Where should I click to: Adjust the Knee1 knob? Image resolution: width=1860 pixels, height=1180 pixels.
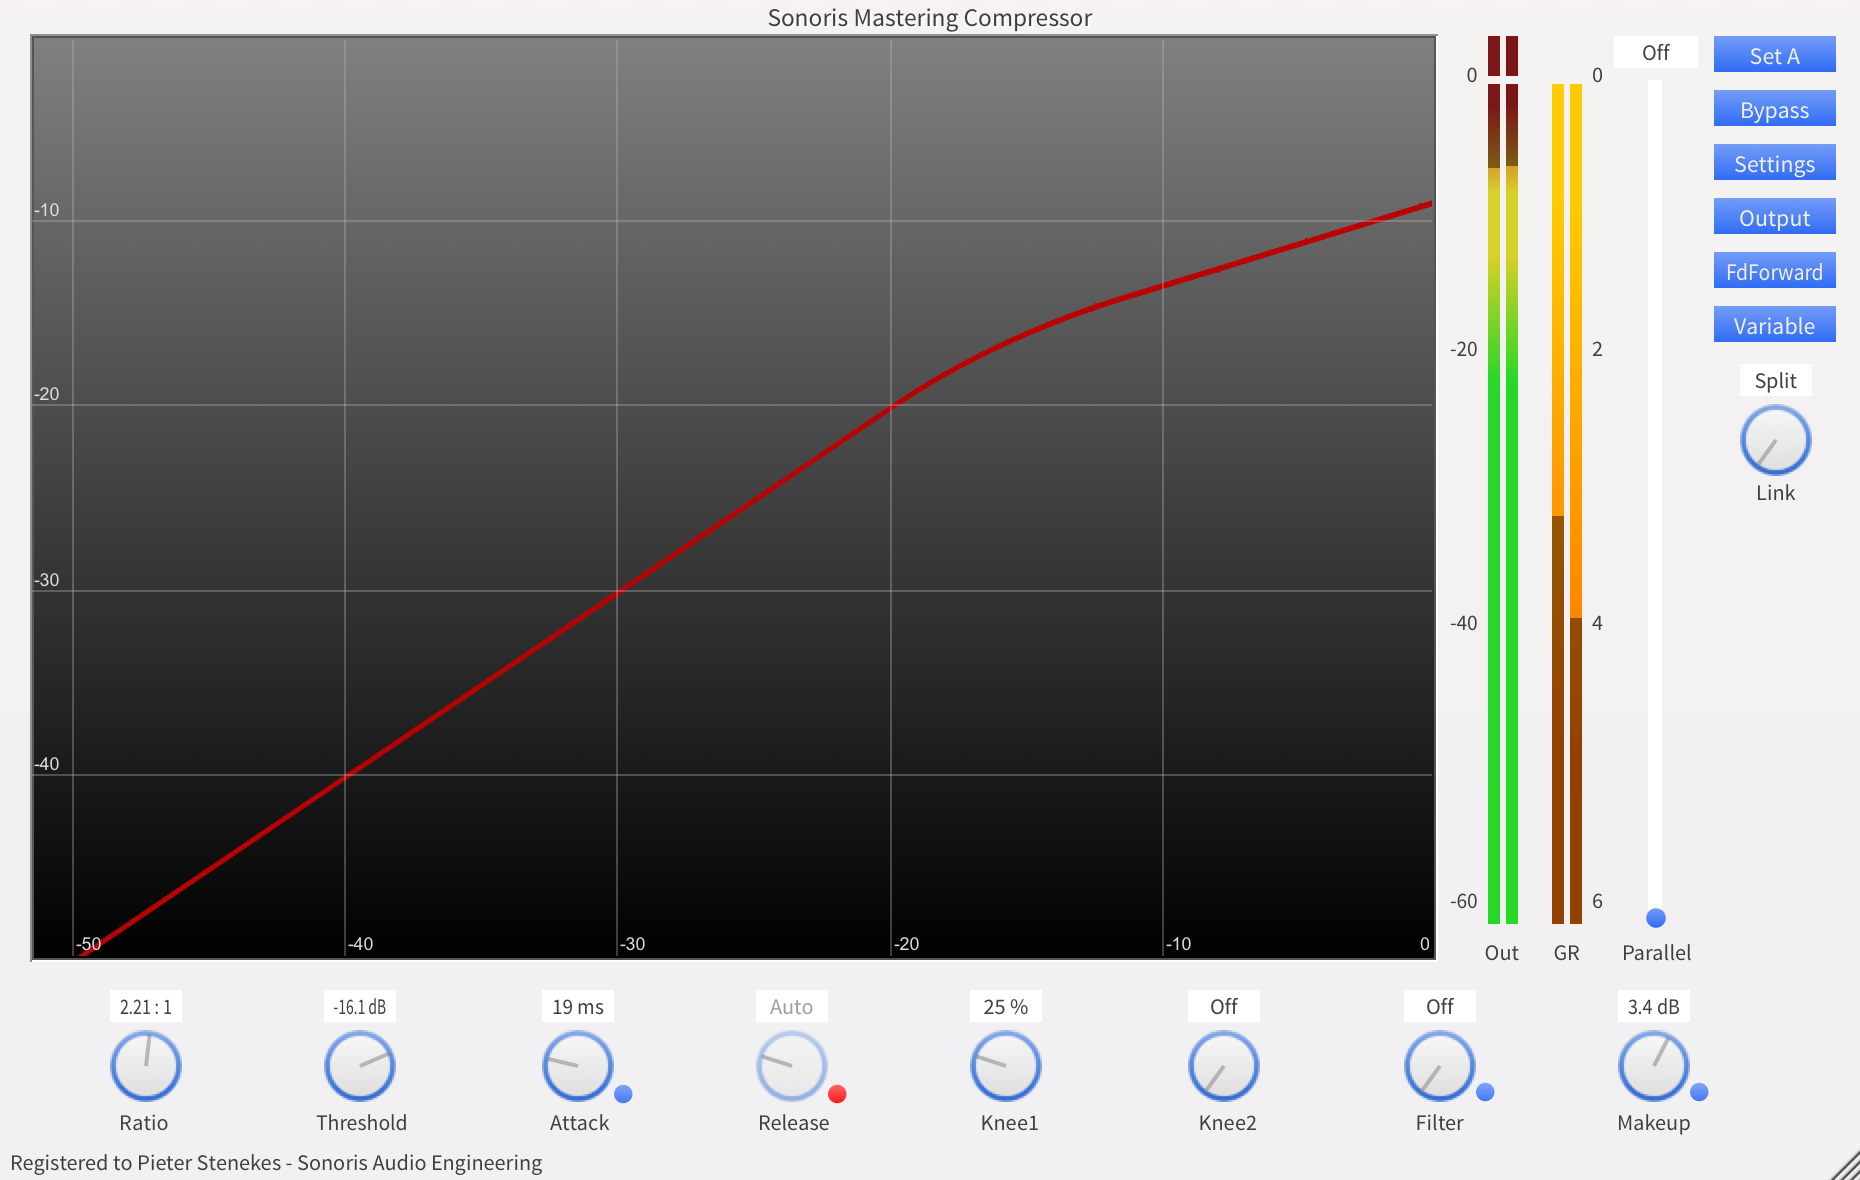pos(1005,1066)
